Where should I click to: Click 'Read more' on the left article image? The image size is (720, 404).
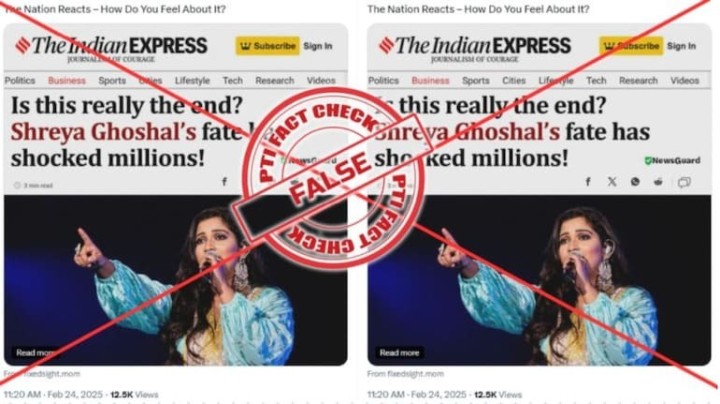pyautogui.click(x=35, y=353)
